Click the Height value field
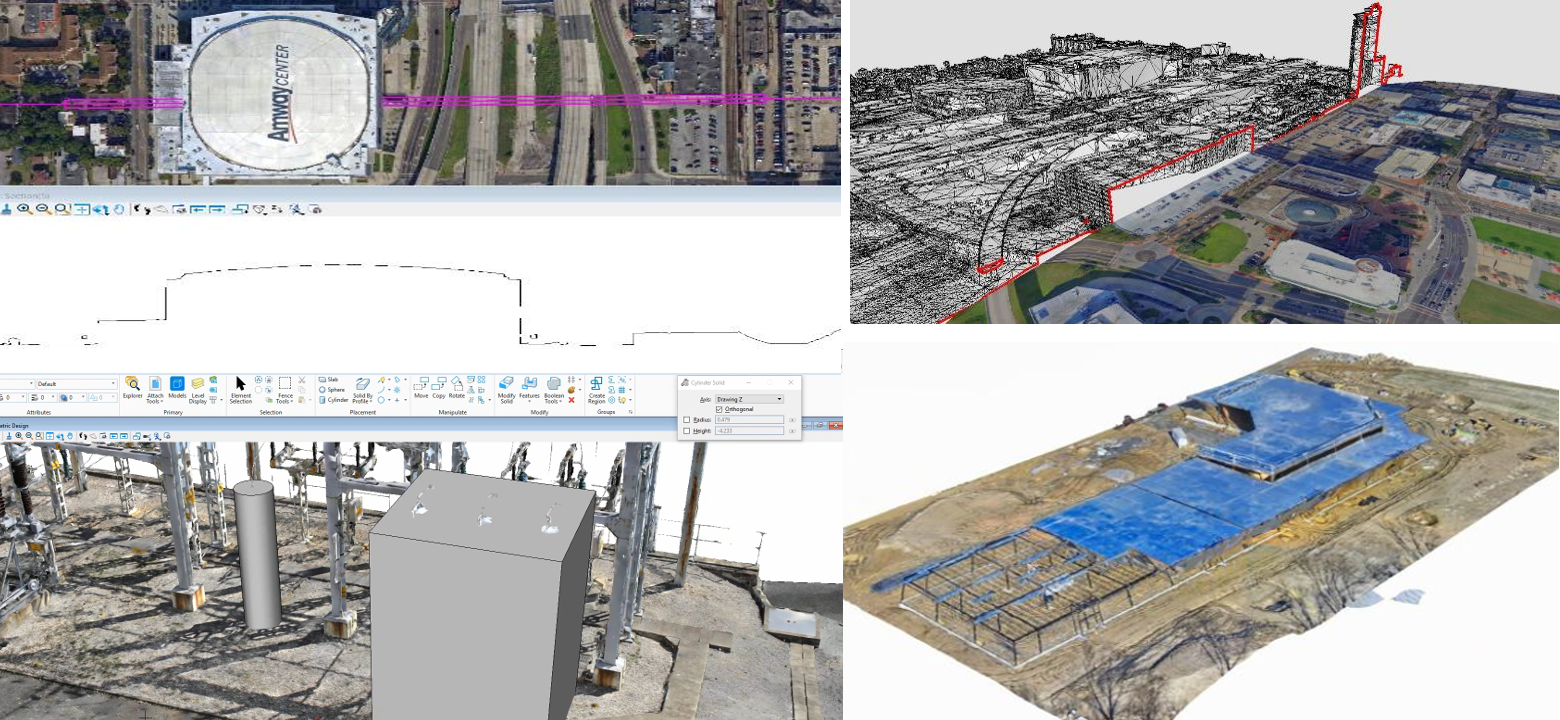1560x720 pixels. 749,431
